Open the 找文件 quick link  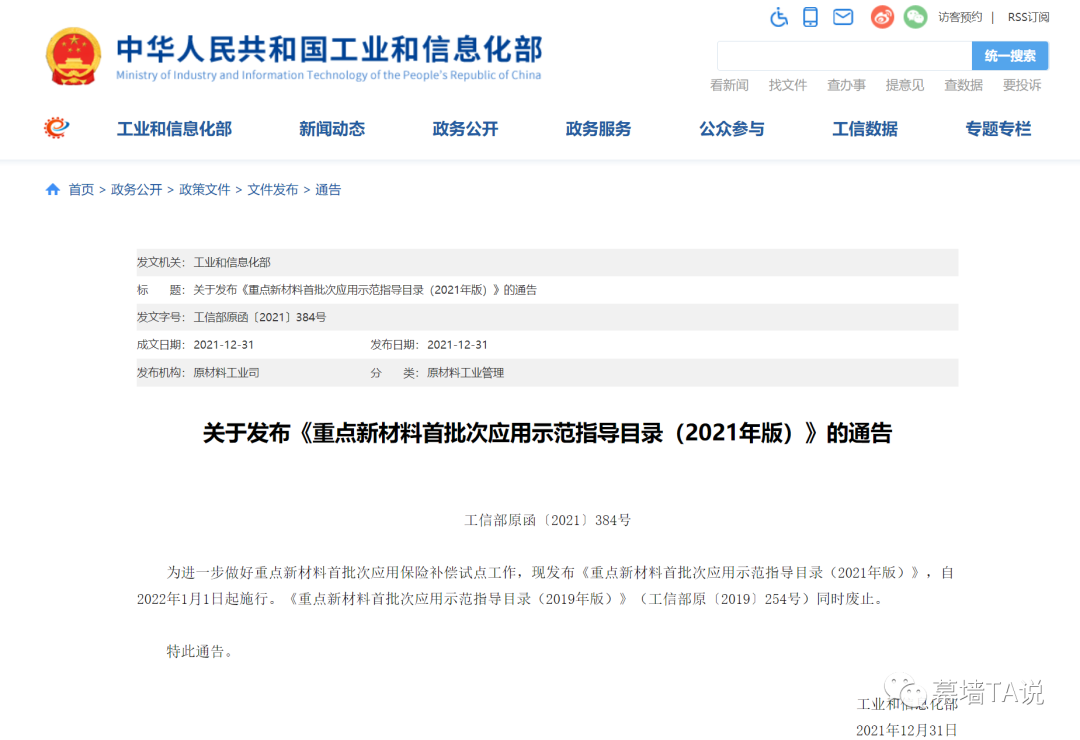pyautogui.click(x=788, y=85)
